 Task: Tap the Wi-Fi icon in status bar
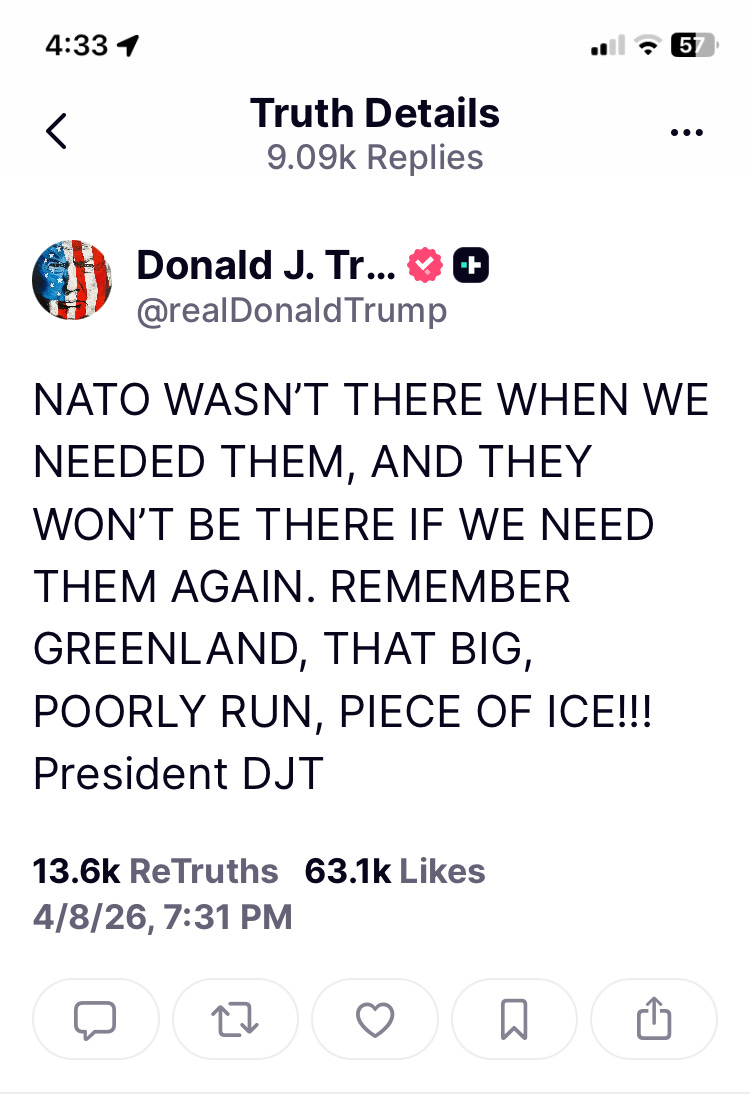point(648,46)
